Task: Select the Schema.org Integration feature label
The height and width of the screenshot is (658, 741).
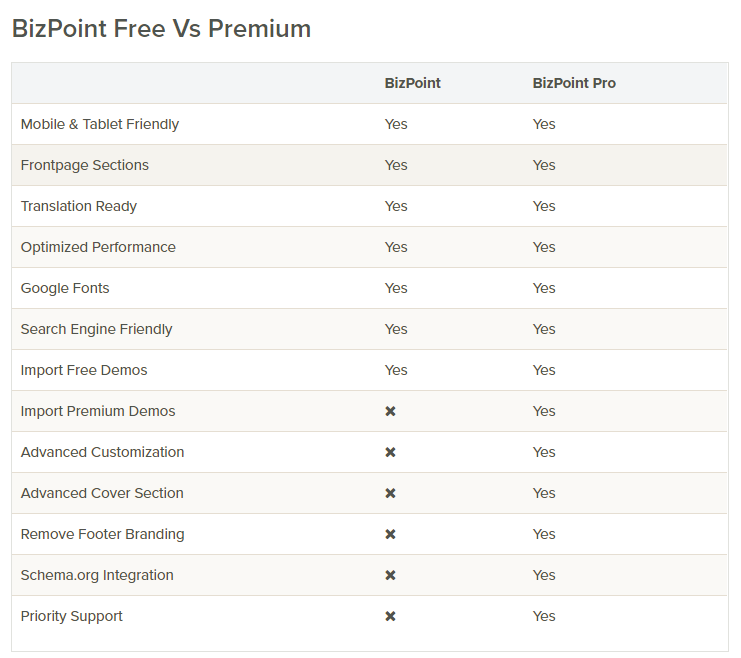Action: pyautogui.click(x=97, y=575)
